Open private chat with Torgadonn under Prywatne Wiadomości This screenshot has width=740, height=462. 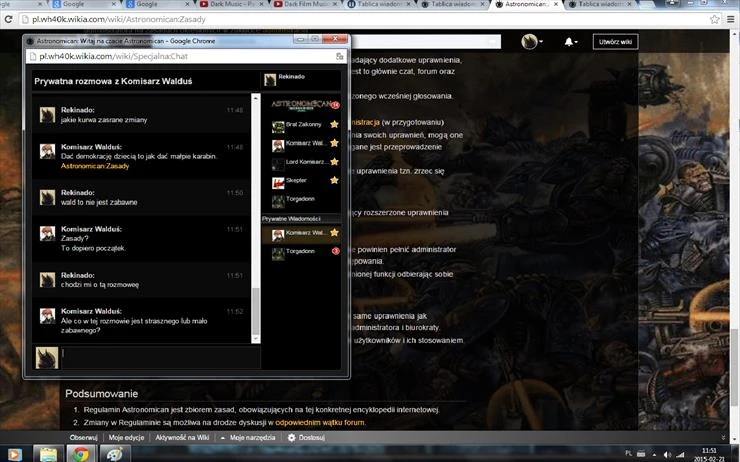pyautogui.click(x=301, y=252)
